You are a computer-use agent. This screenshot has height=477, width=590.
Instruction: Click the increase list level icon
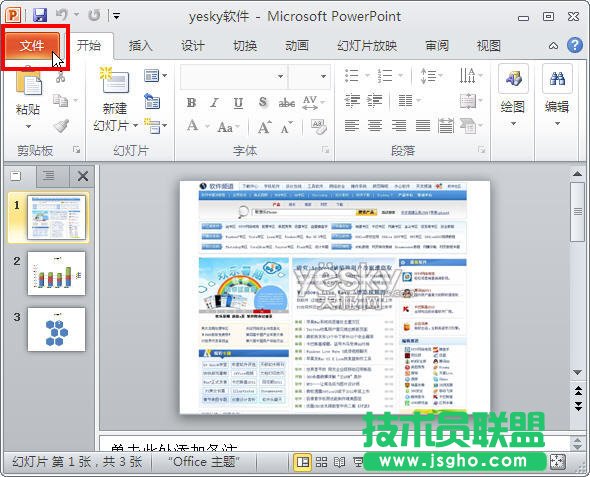click(x=375, y=100)
